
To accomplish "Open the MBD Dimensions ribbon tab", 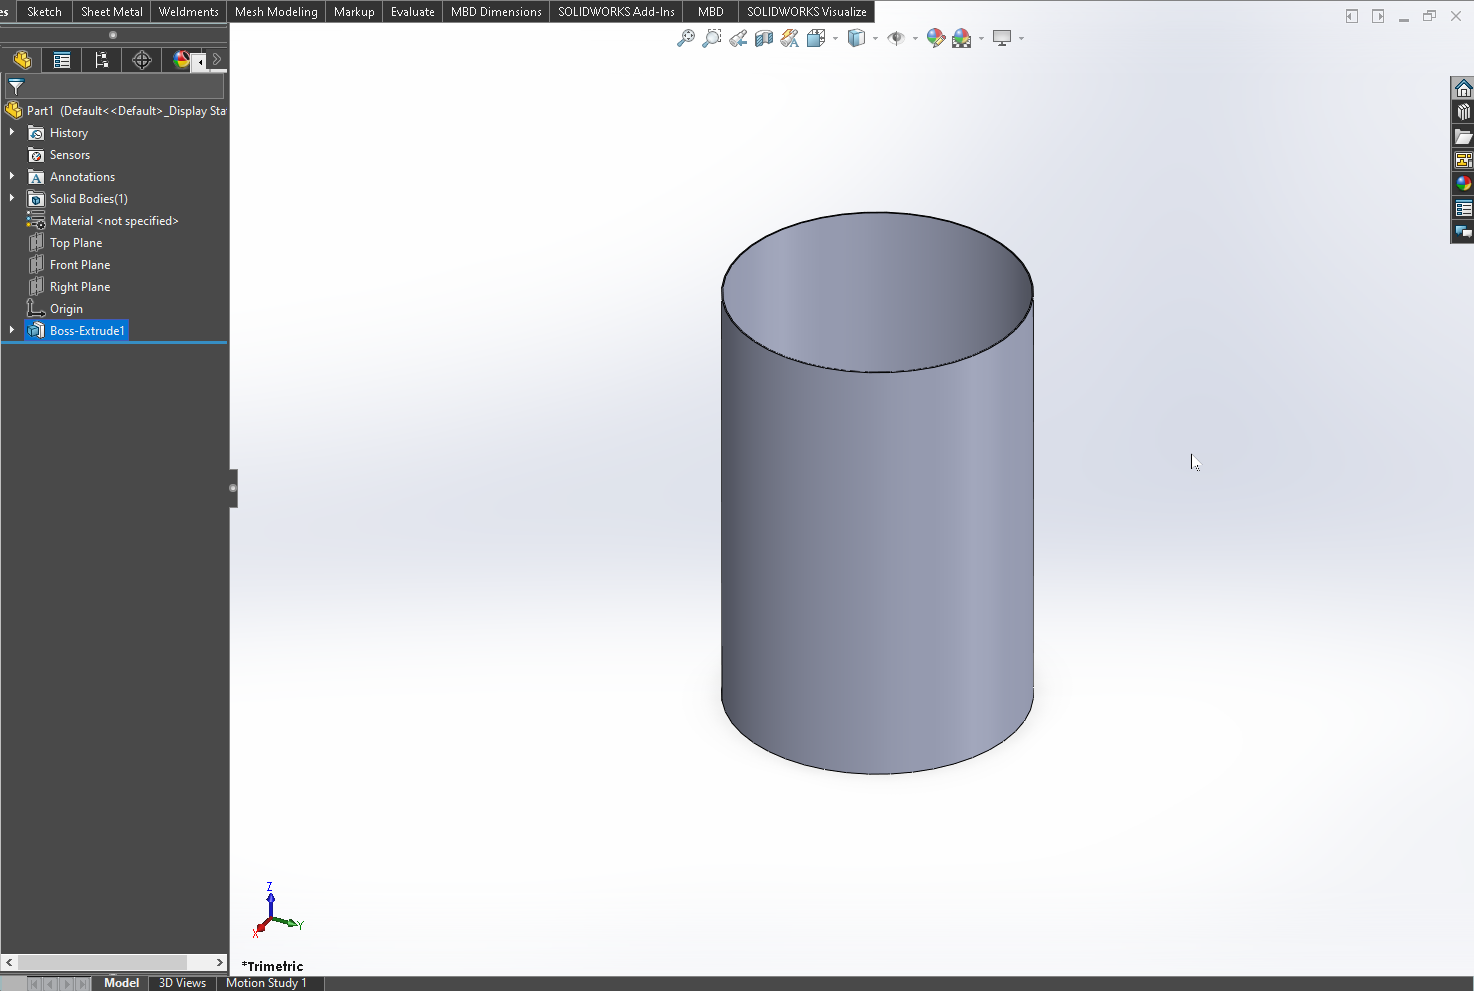I will (496, 12).
